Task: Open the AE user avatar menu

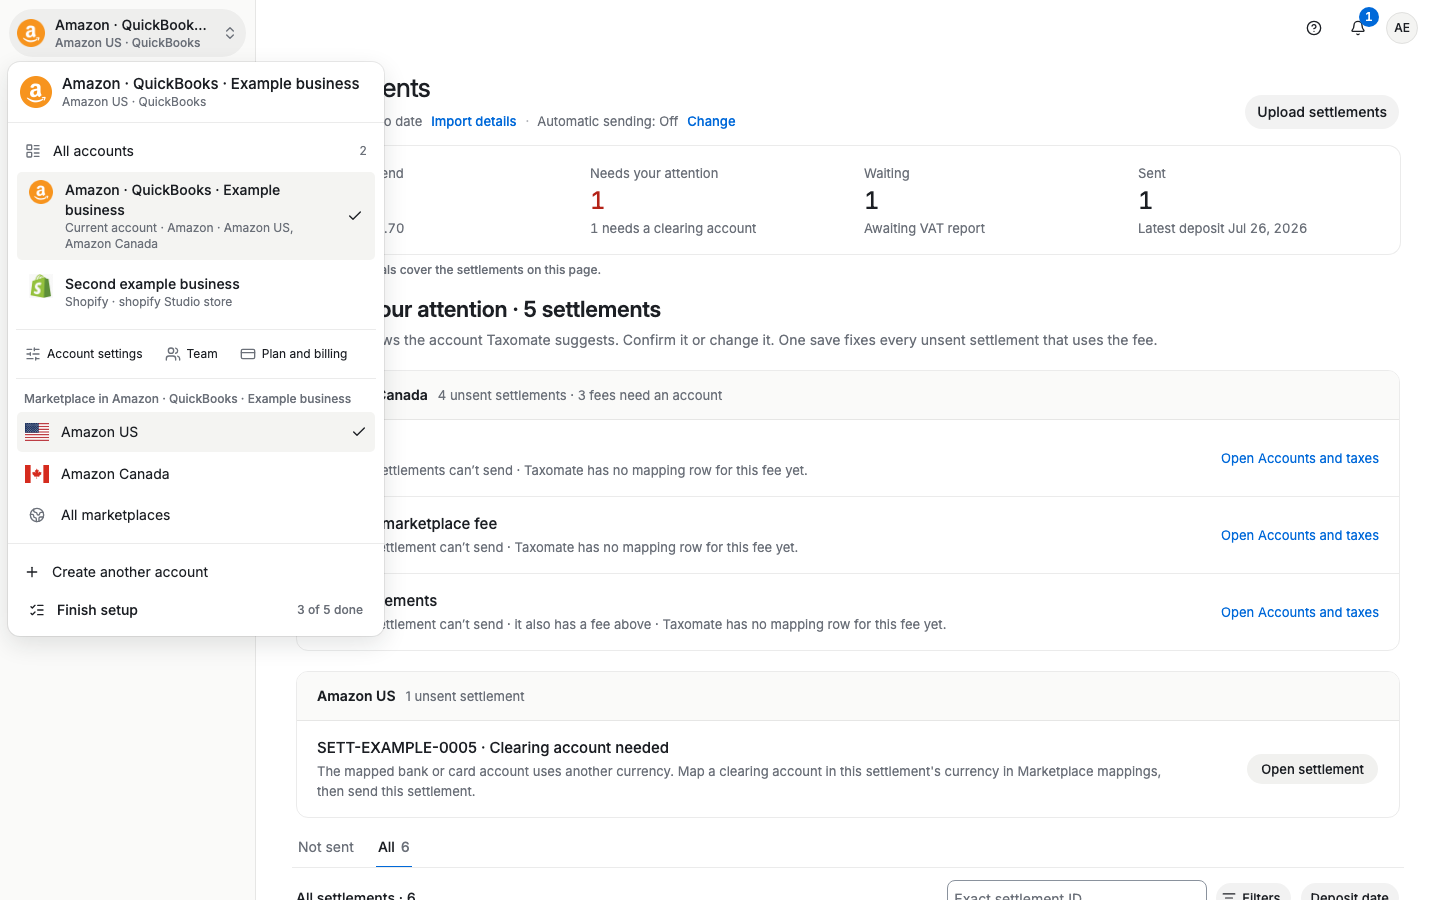Action: click(1402, 28)
